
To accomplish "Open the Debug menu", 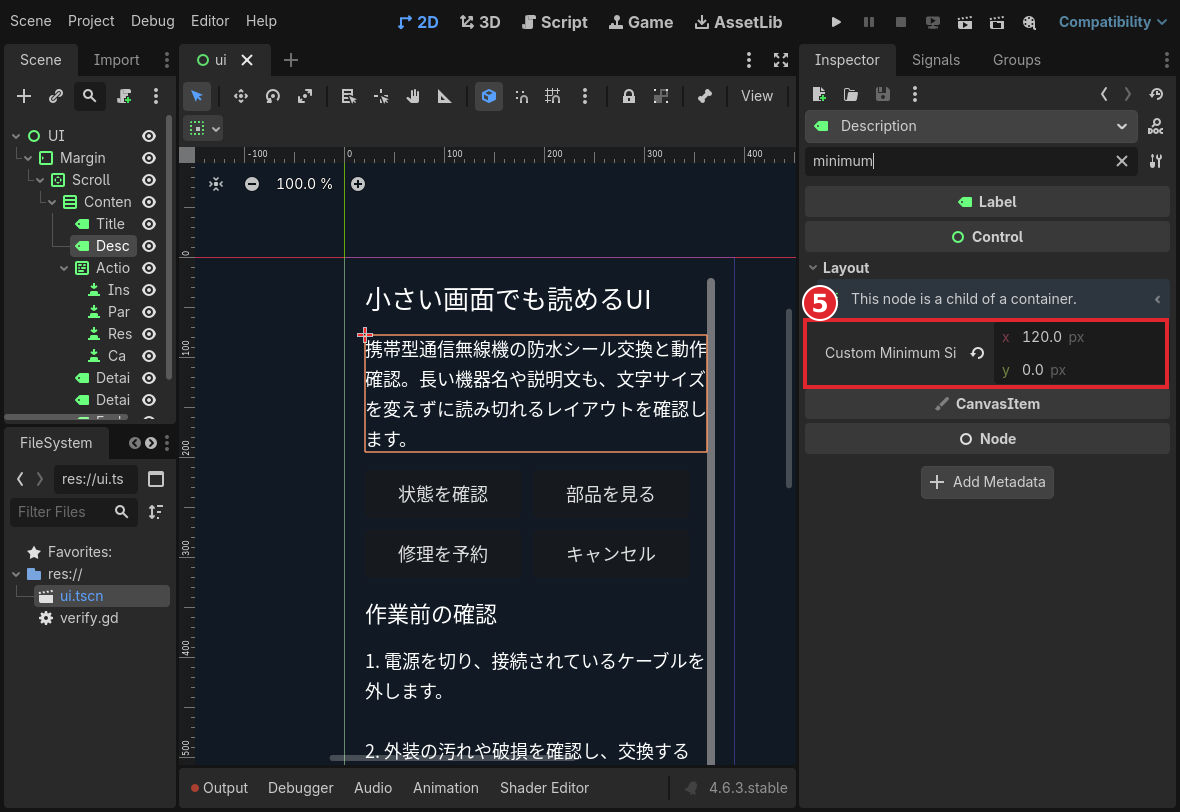I will [153, 21].
